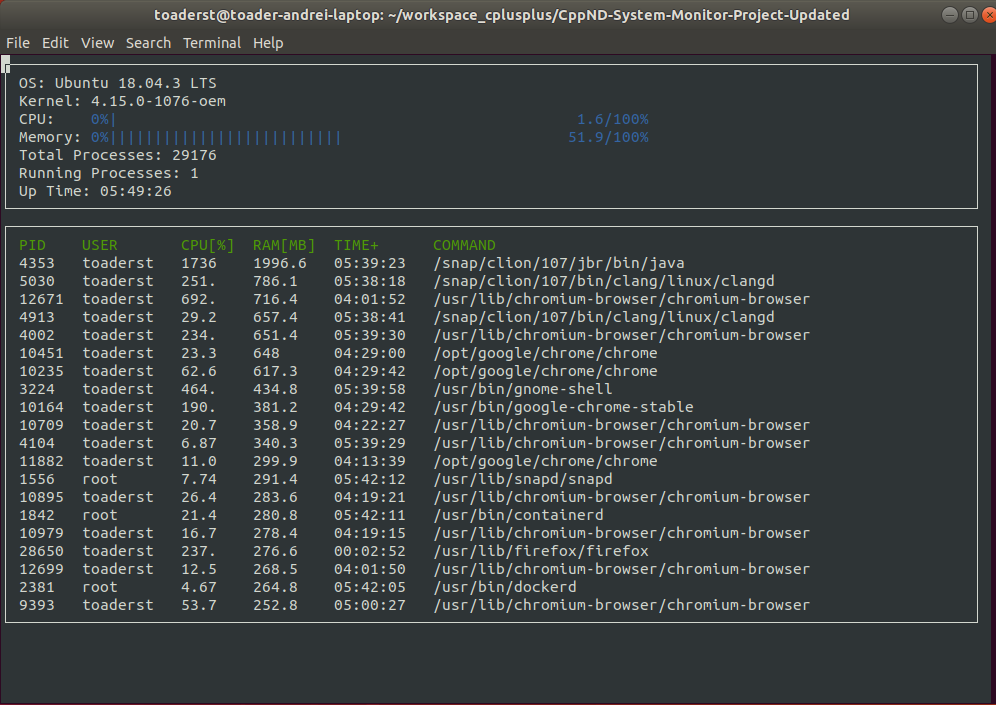
Task: Click the PID column header
Action: point(32,245)
